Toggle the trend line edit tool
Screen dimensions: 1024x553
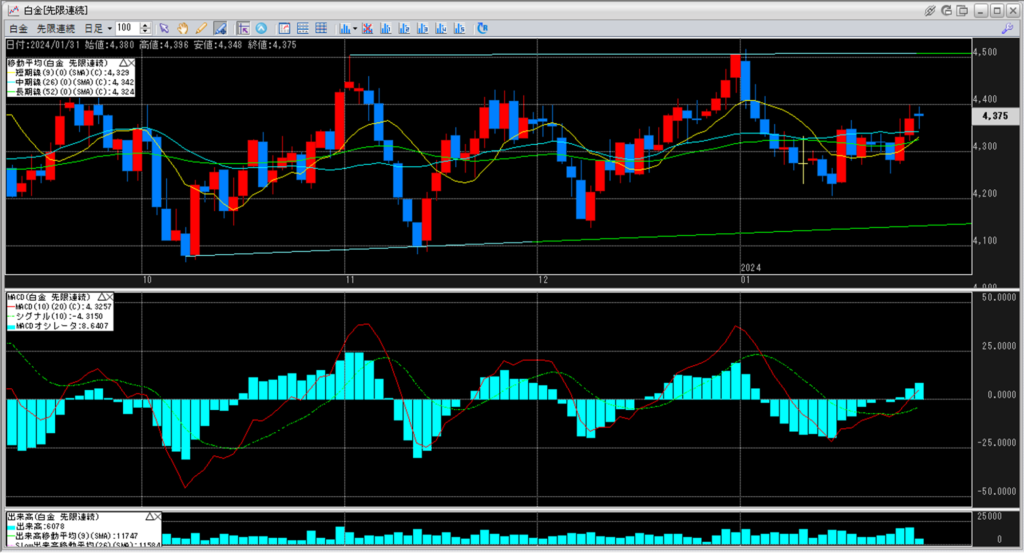tap(220, 28)
